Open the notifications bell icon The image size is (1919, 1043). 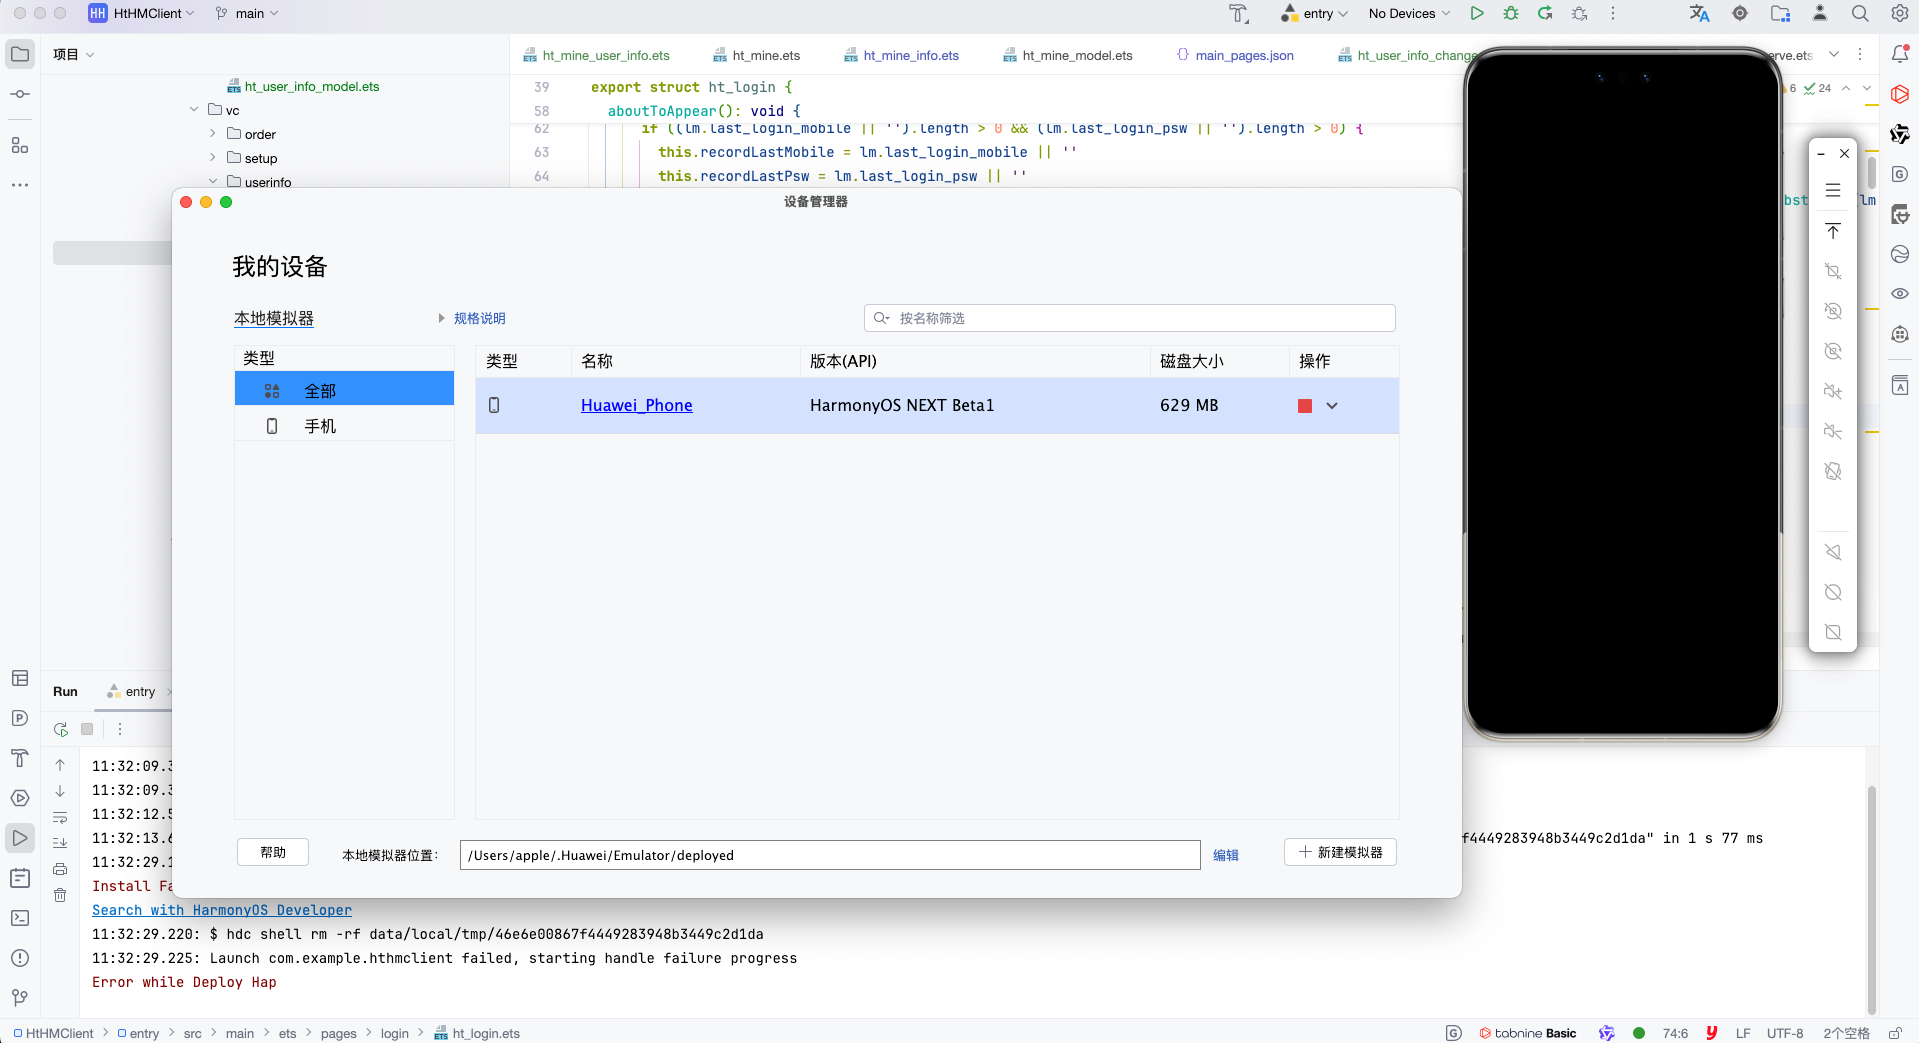[x=1900, y=54]
